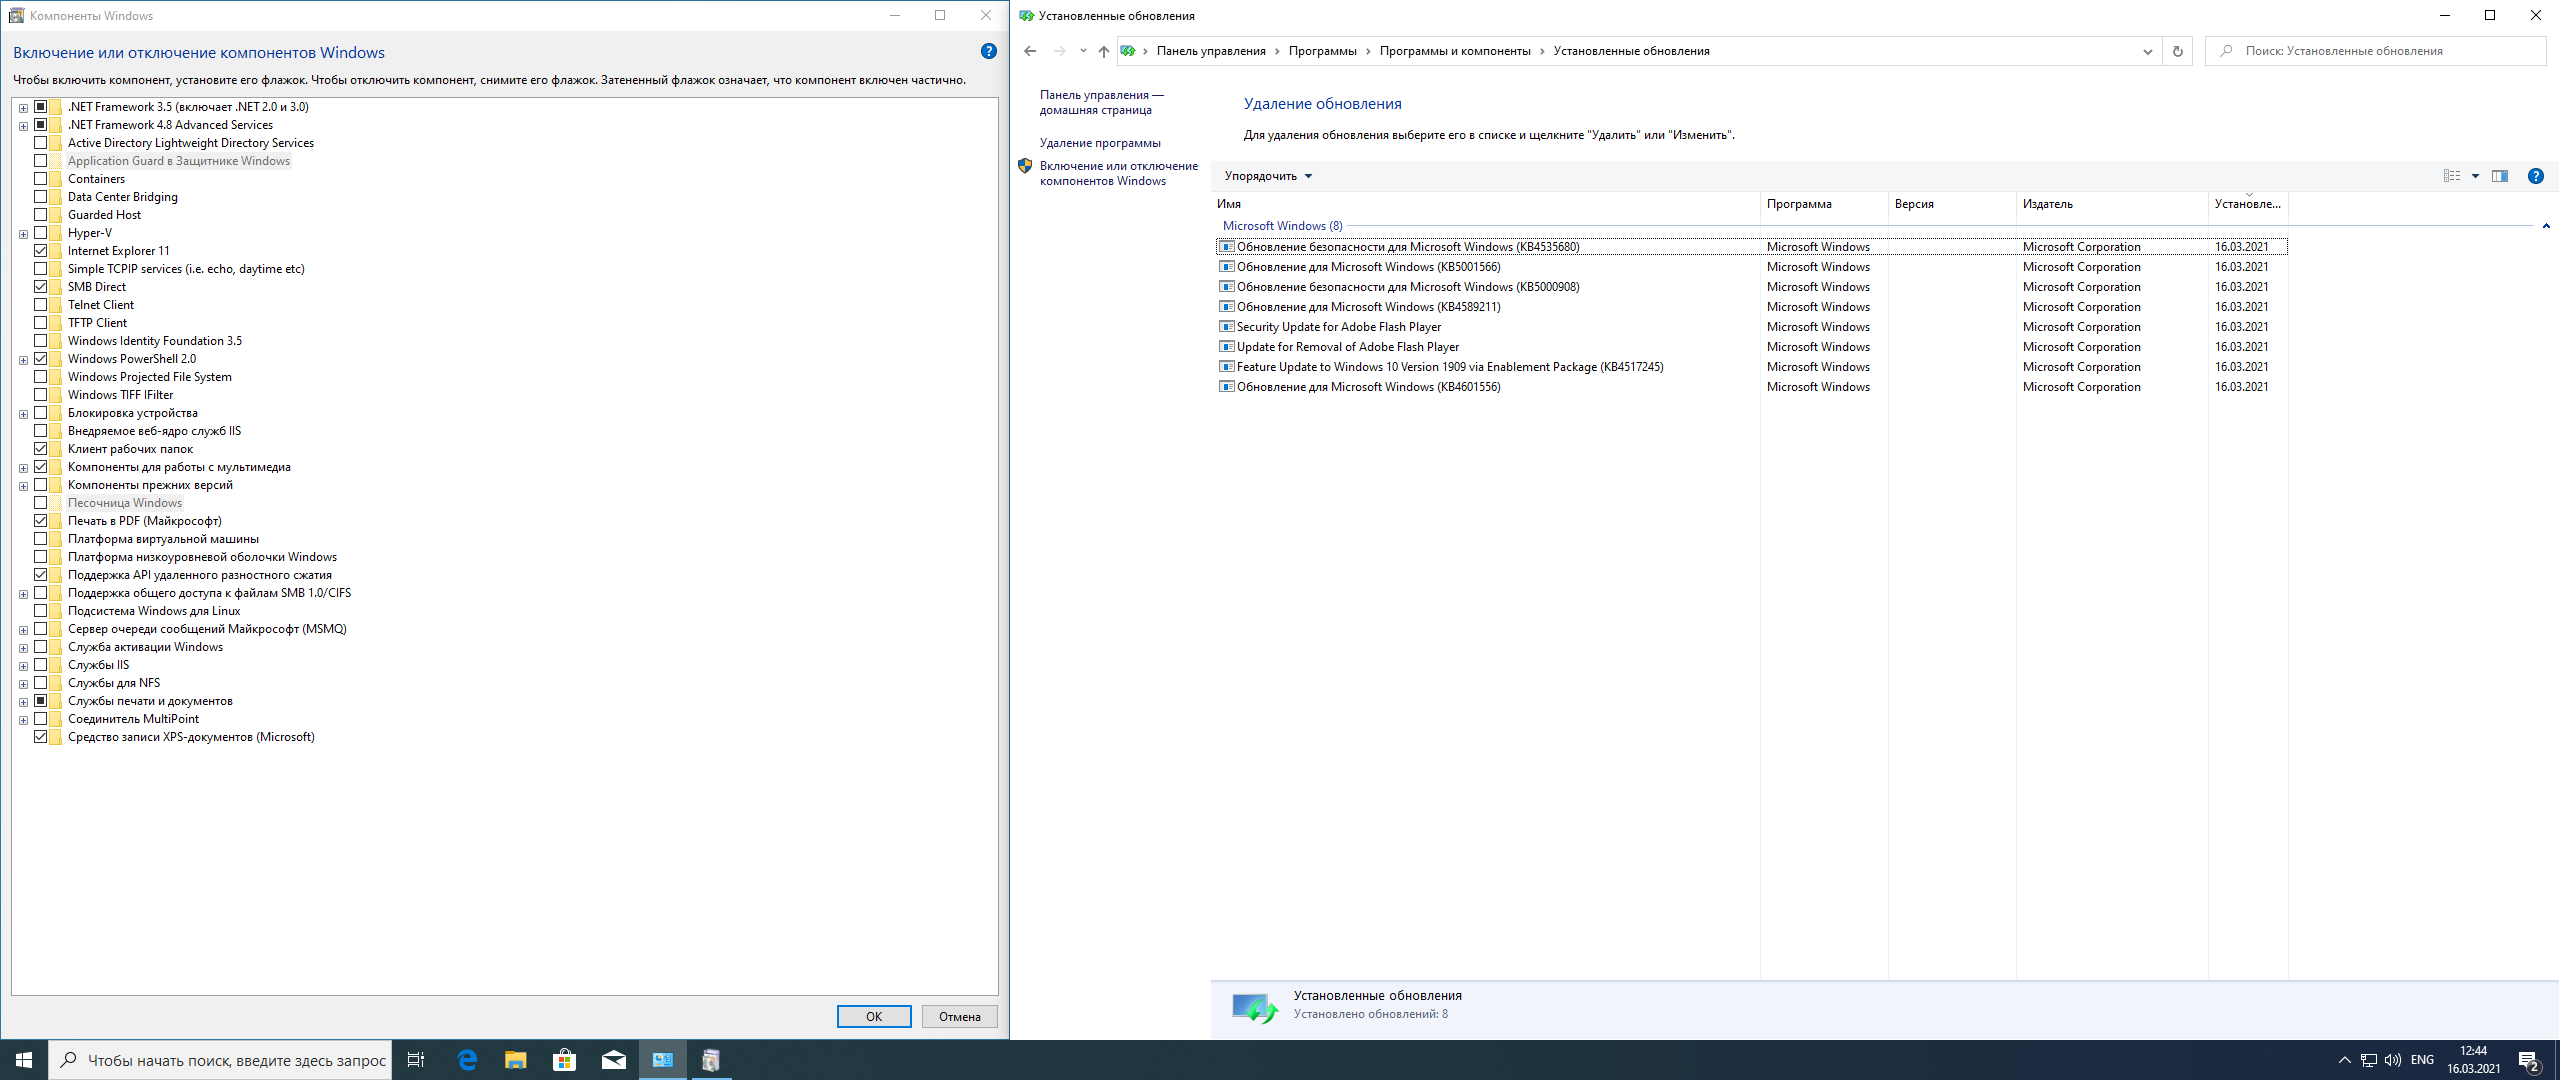Sort by the Издатель column header

click(x=2112, y=204)
